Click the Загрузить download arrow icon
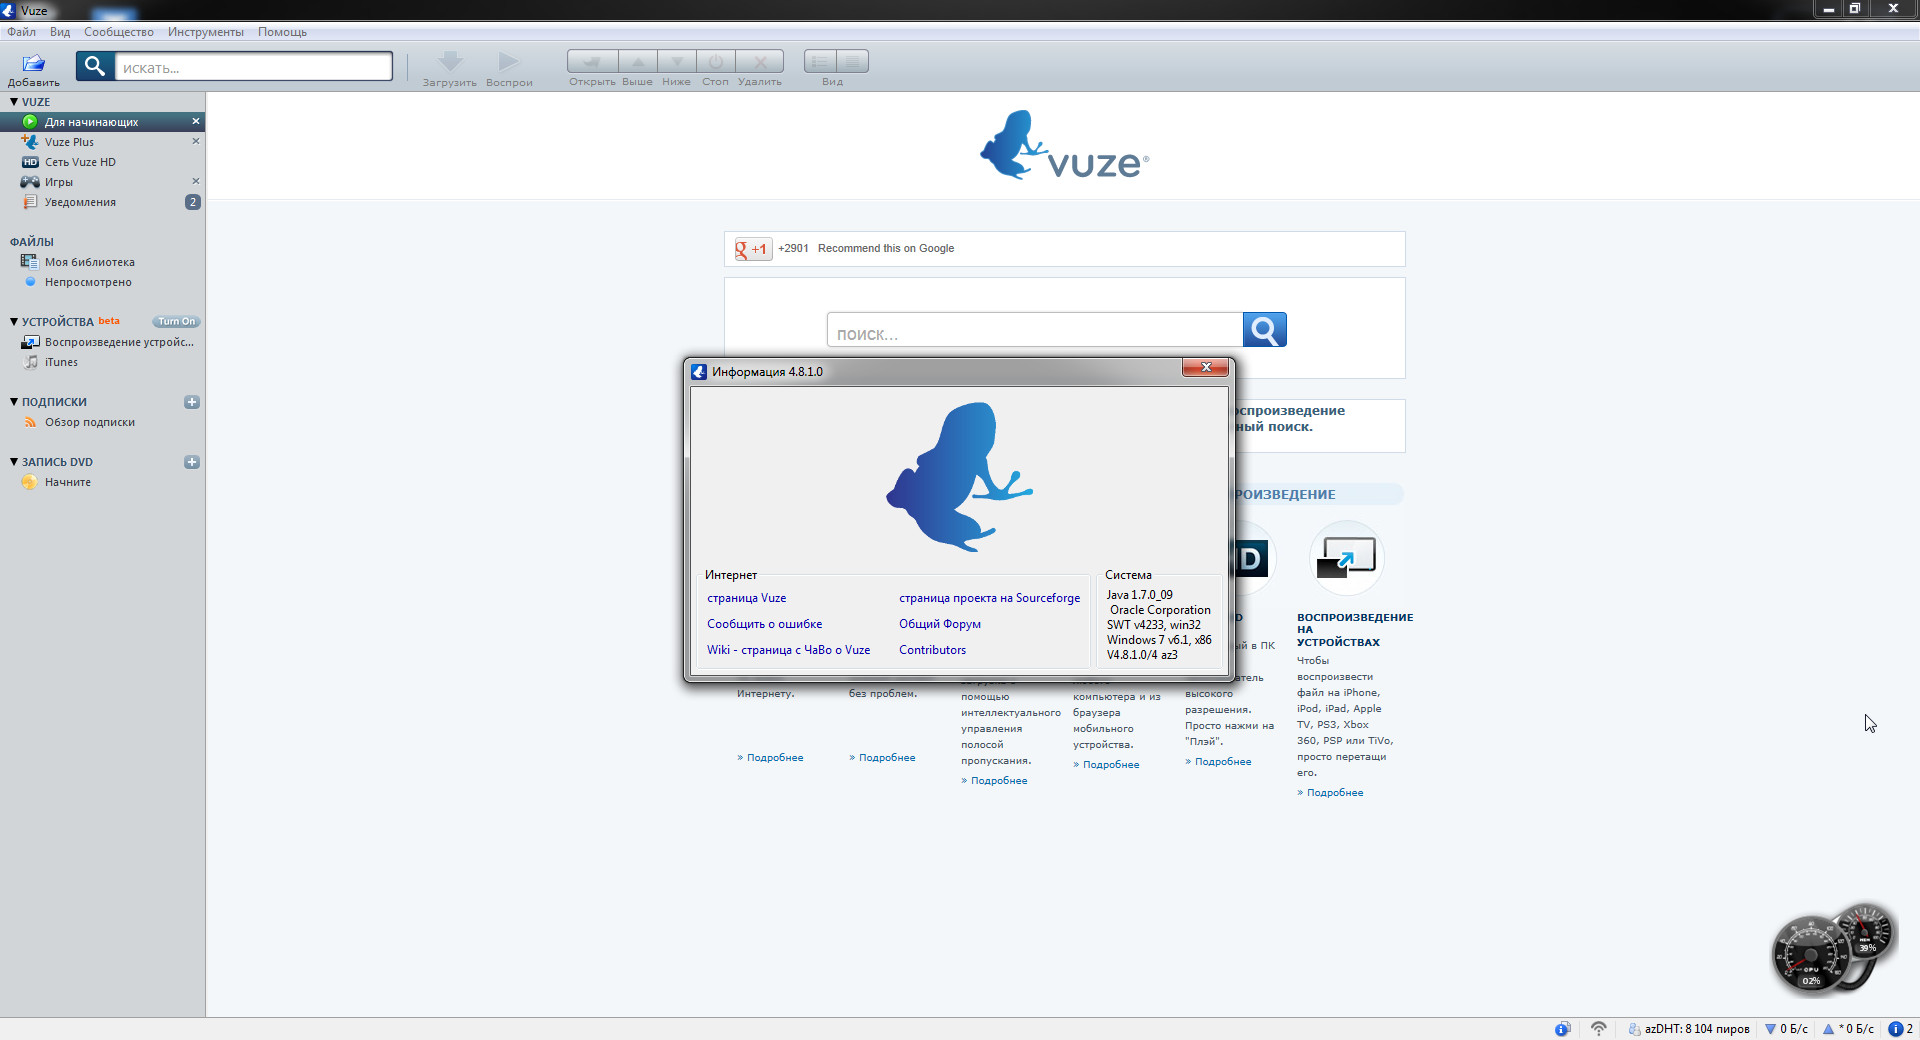 pos(450,62)
